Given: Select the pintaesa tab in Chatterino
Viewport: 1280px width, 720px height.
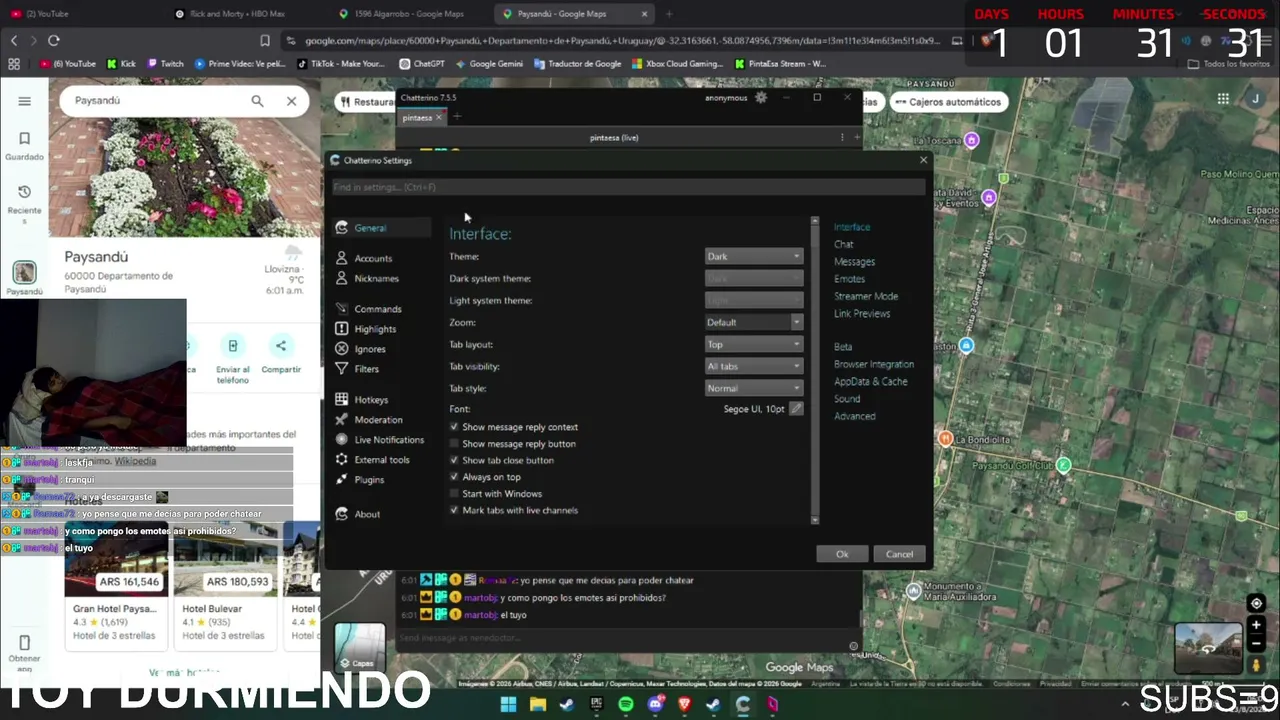Looking at the screenshot, I should (x=417, y=118).
